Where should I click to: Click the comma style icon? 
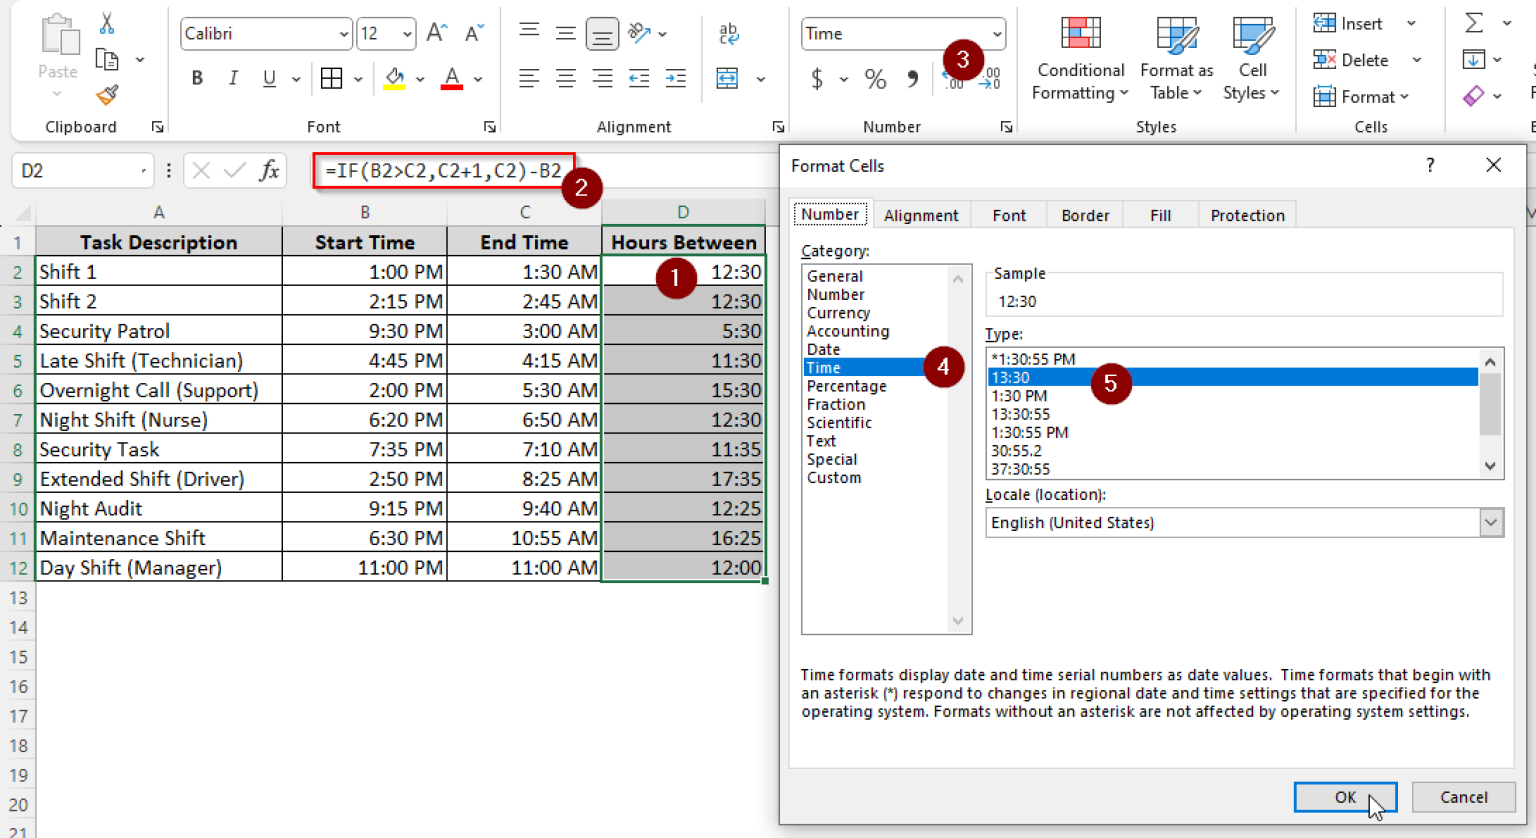tap(914, 79)
